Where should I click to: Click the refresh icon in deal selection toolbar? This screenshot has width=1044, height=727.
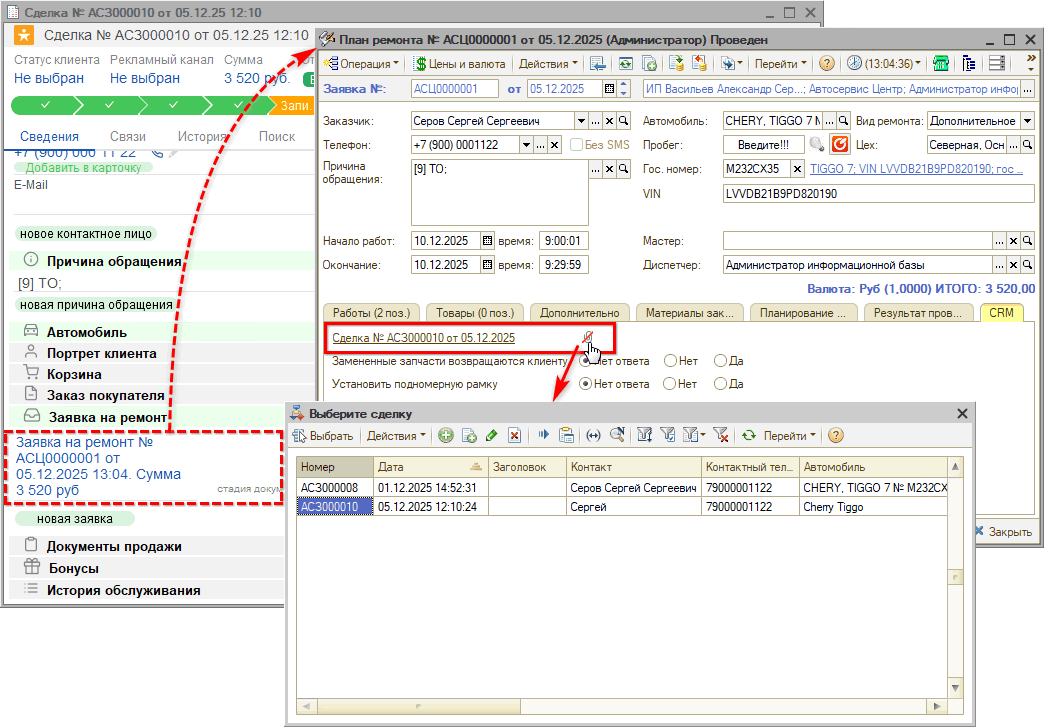(x=748, y=435)
